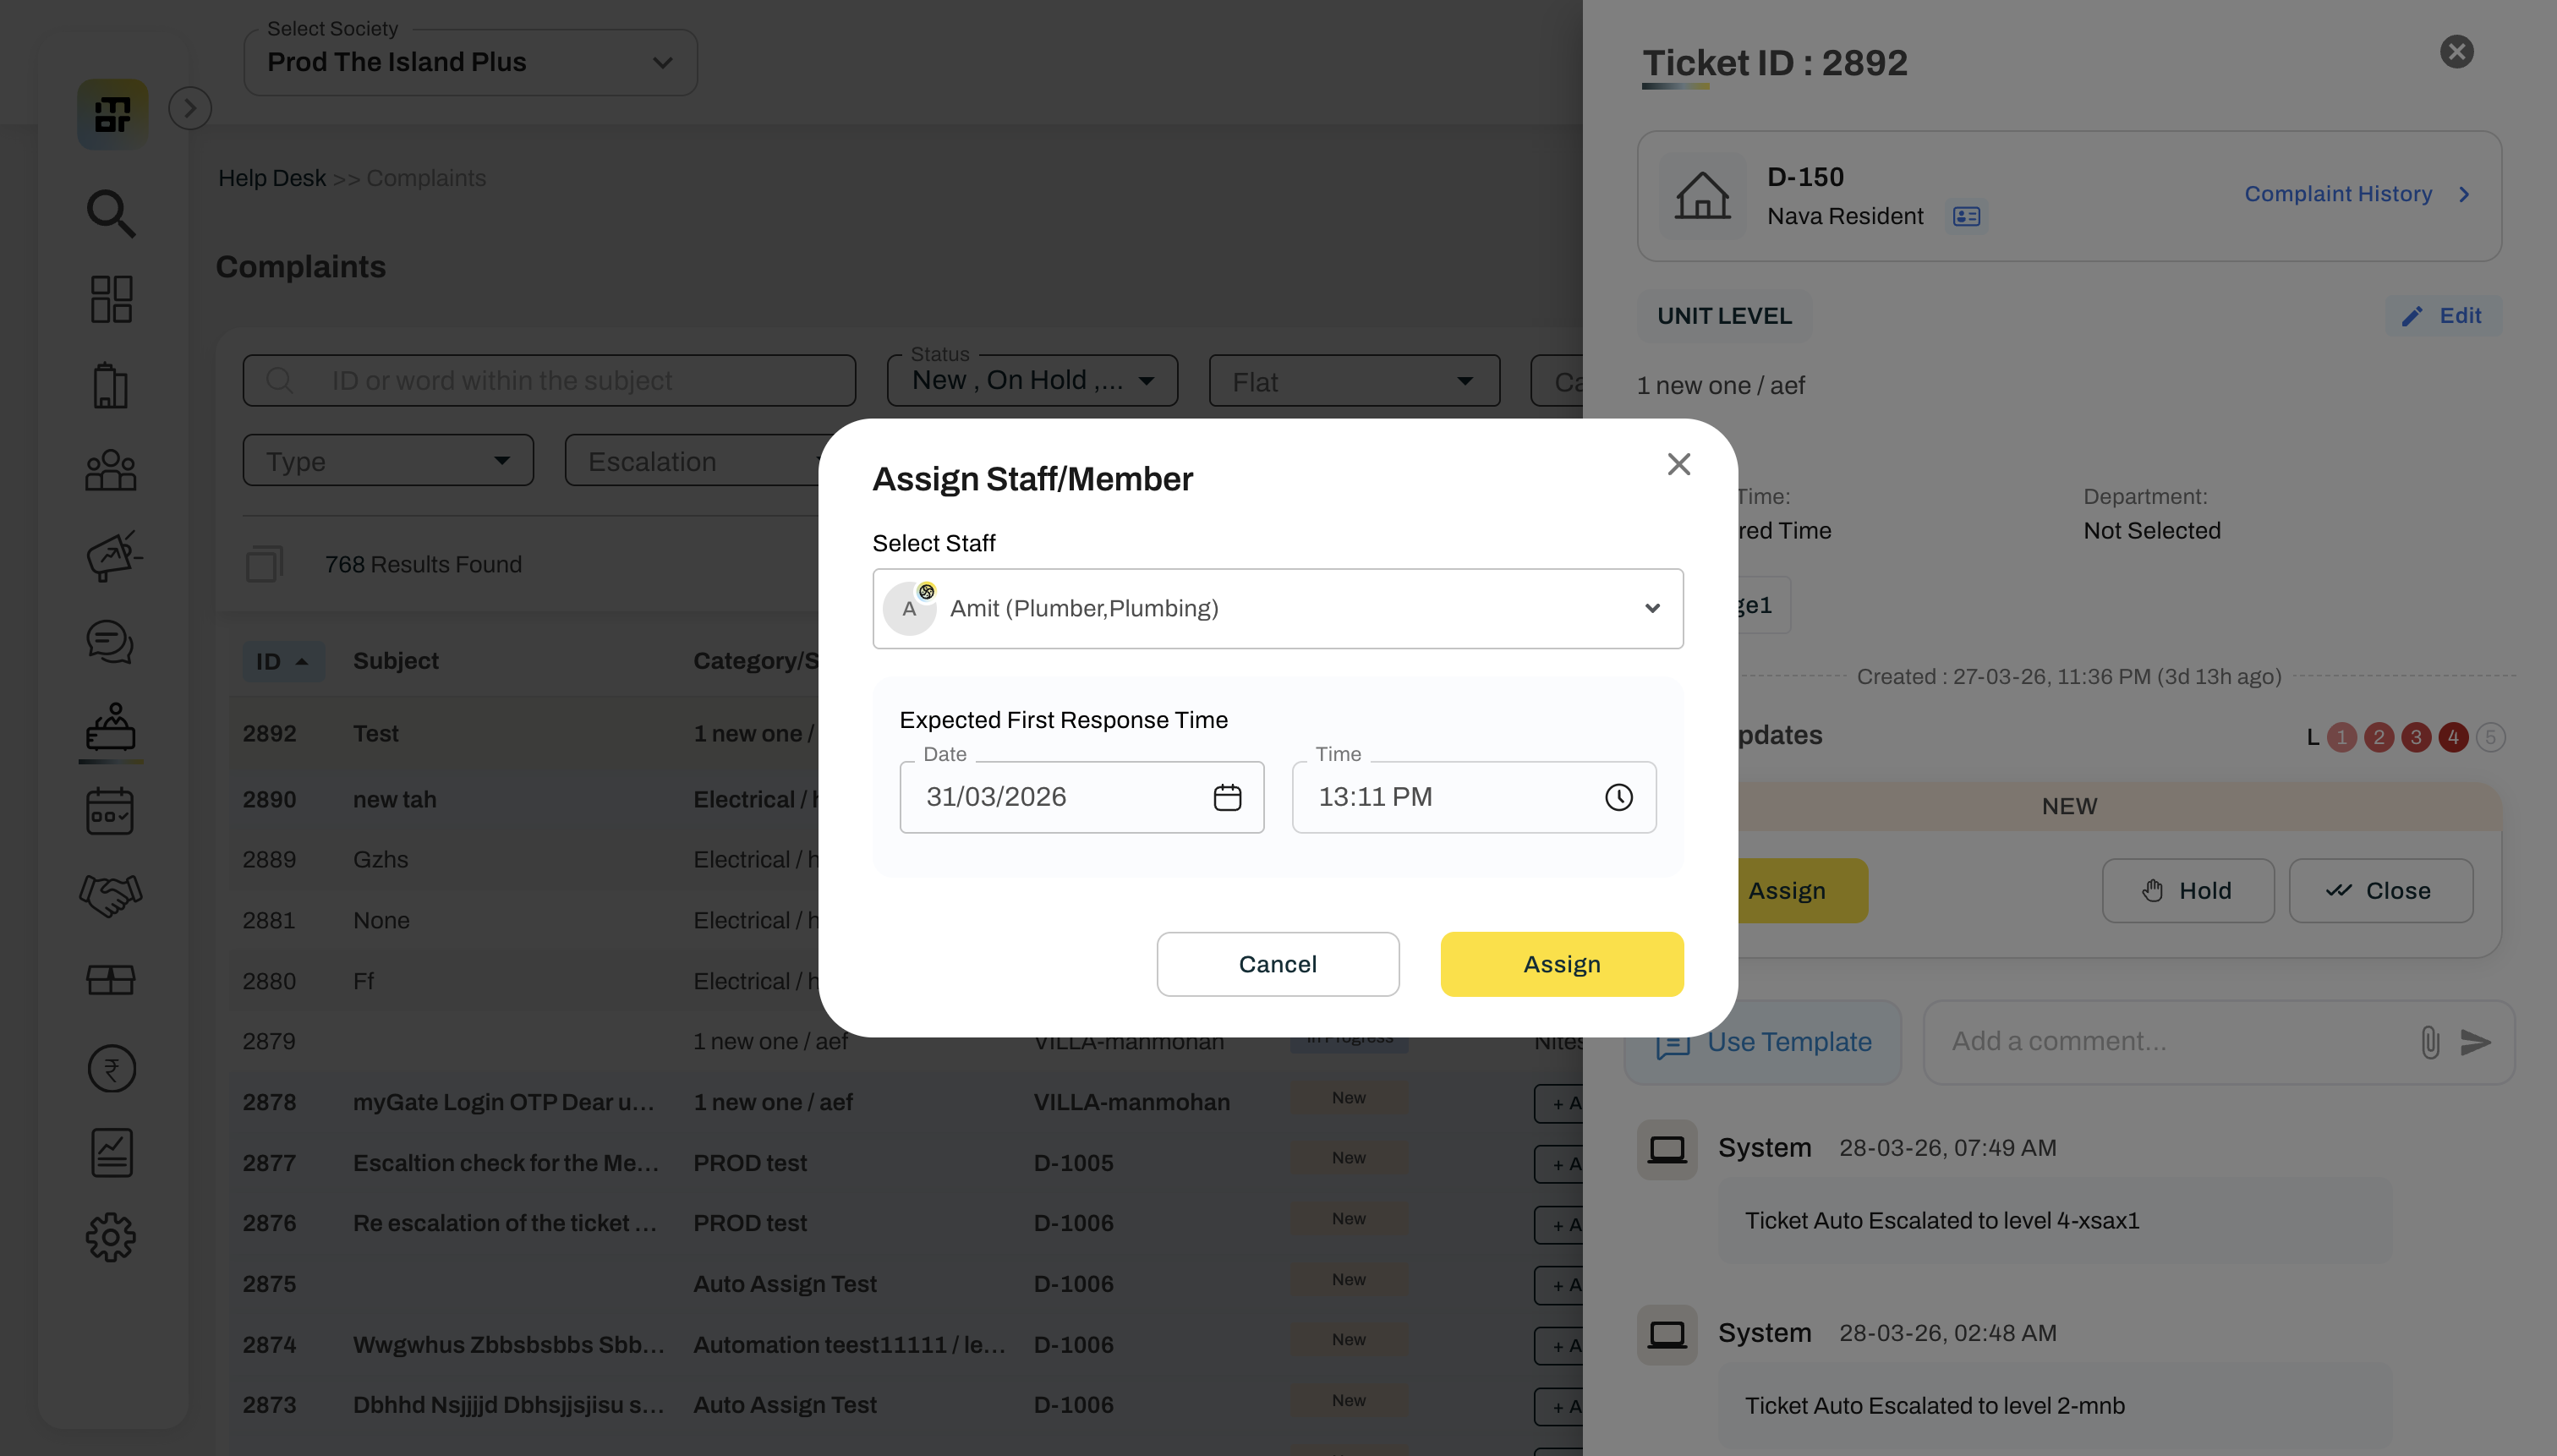Sort the table by ID column

coord(284,662)
